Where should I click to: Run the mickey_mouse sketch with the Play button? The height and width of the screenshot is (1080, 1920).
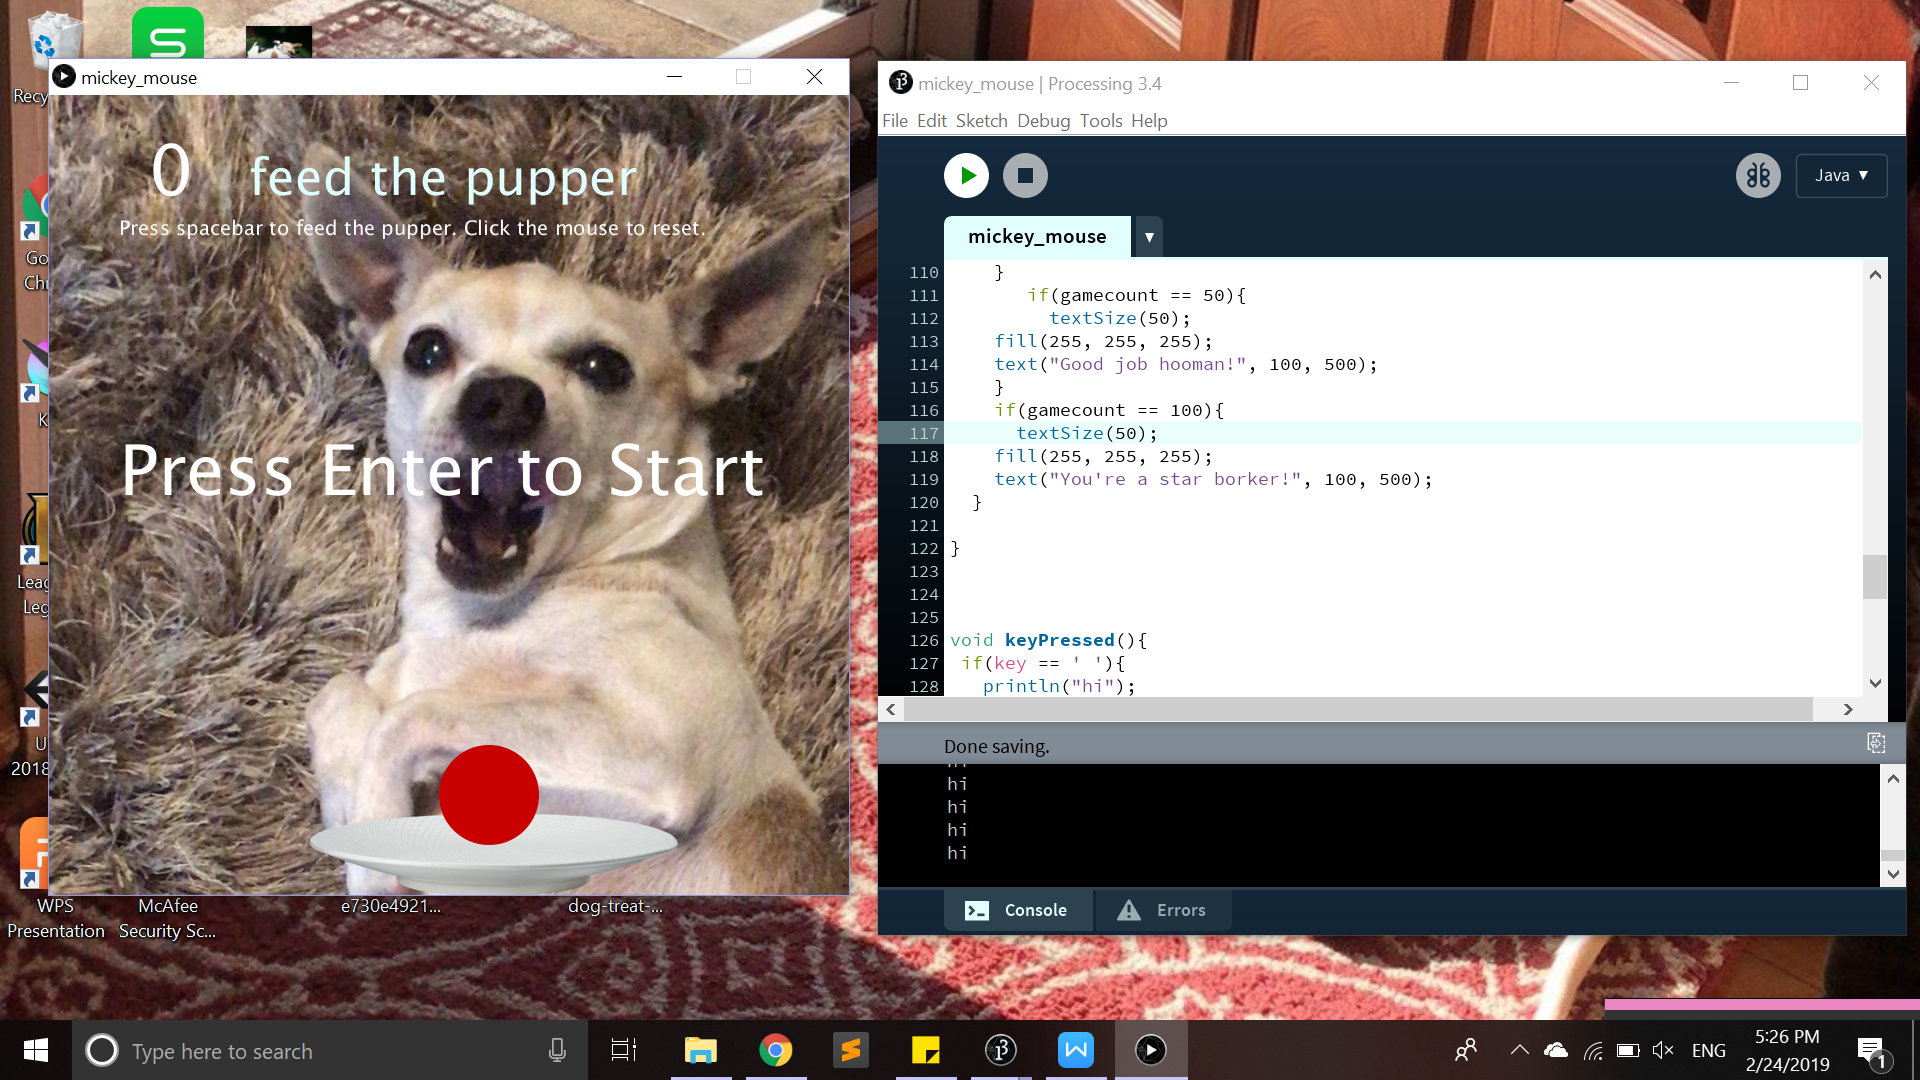pos(965,175)
